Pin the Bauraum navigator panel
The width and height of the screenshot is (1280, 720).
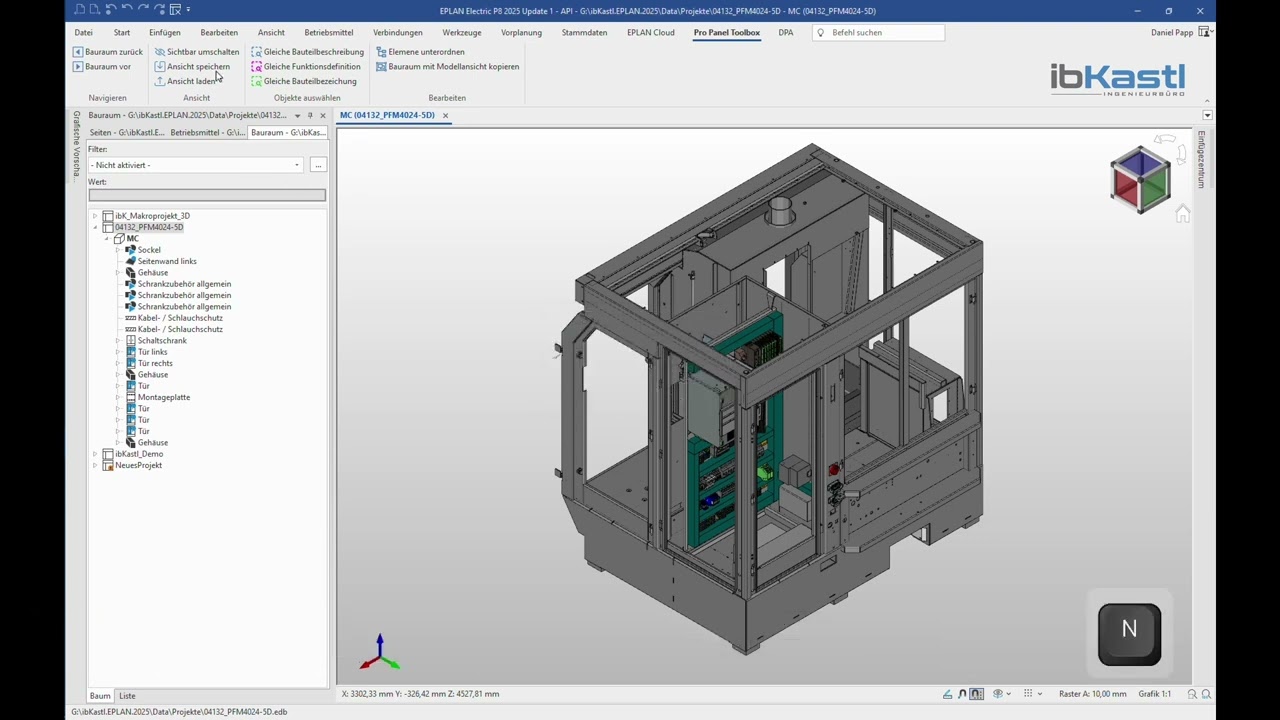coord(310,115)
